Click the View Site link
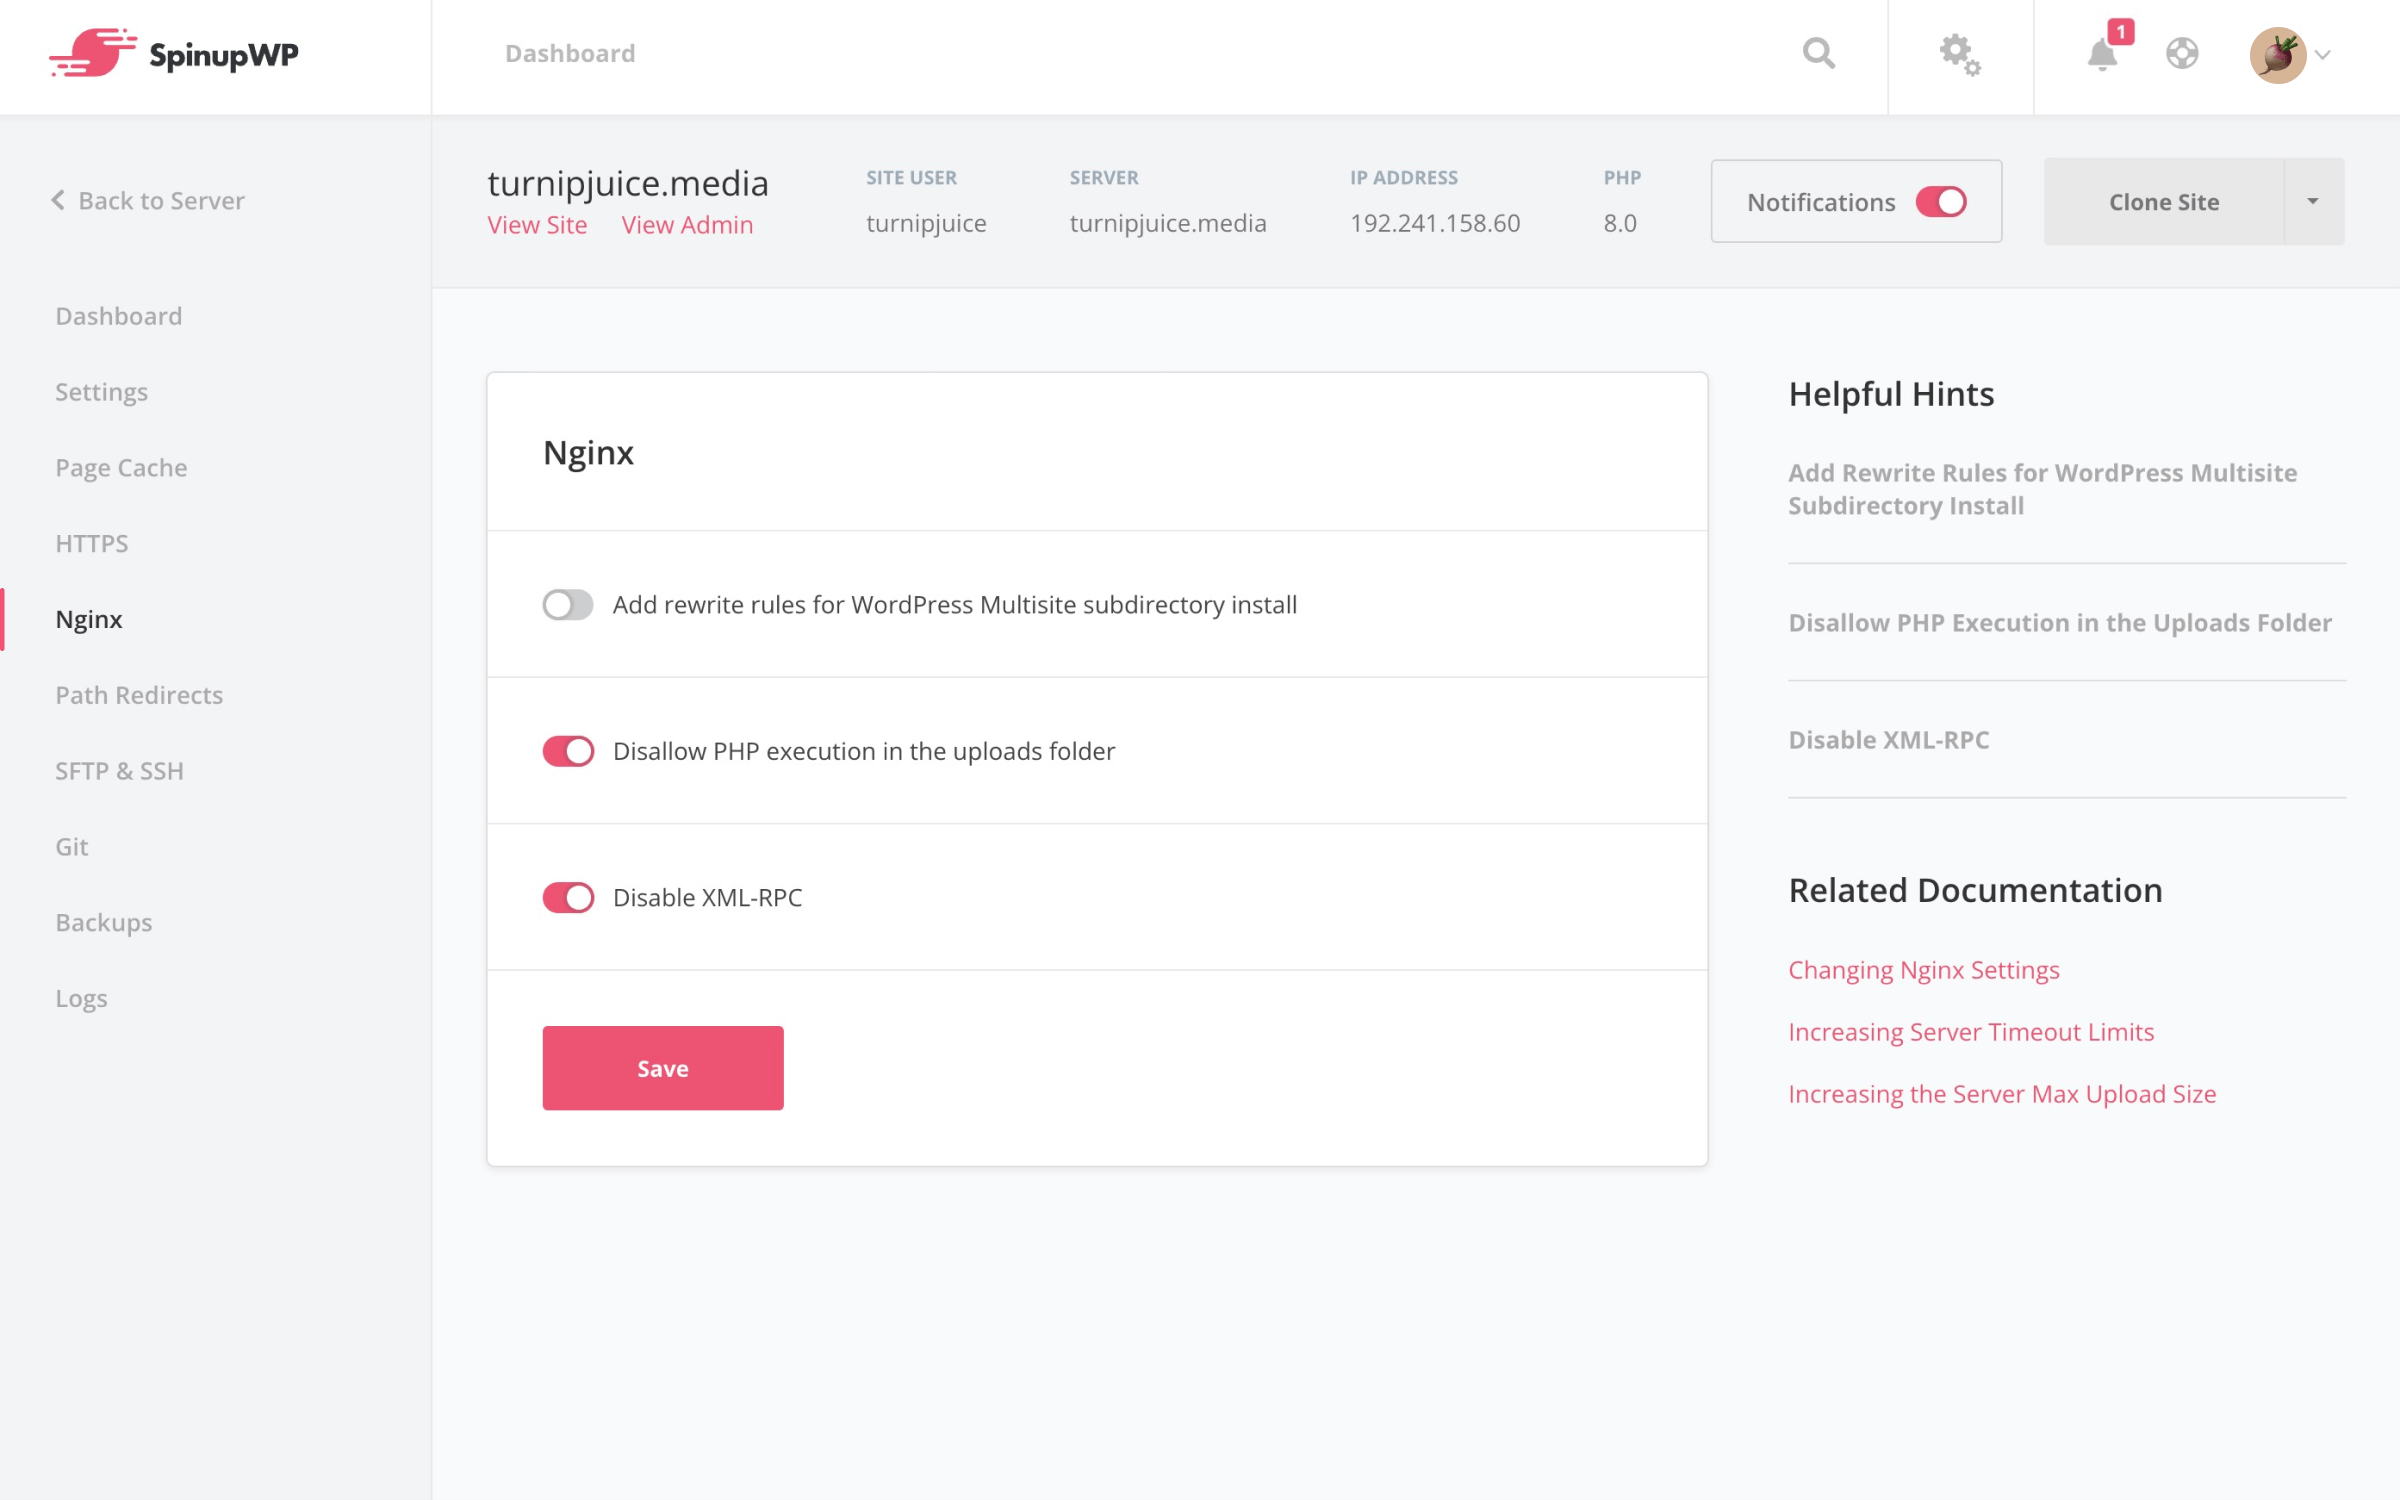The image size is (2400, 1500). point(537,225)
